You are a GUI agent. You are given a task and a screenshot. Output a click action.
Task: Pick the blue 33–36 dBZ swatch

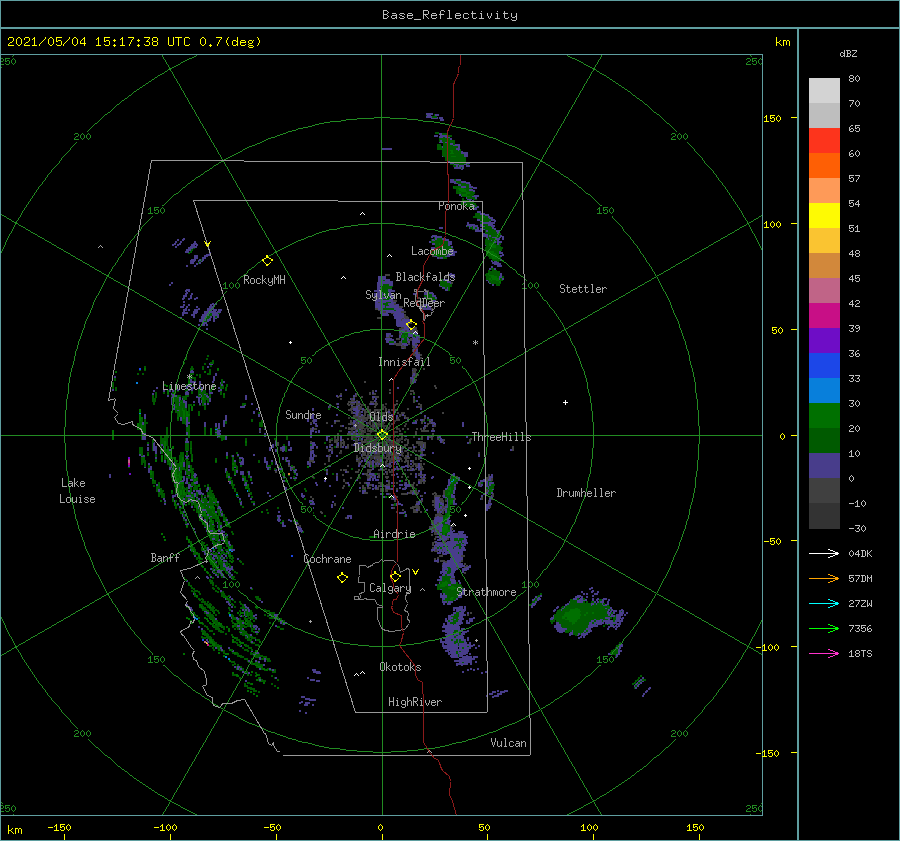pyautogui.click(x=824, y=366)
